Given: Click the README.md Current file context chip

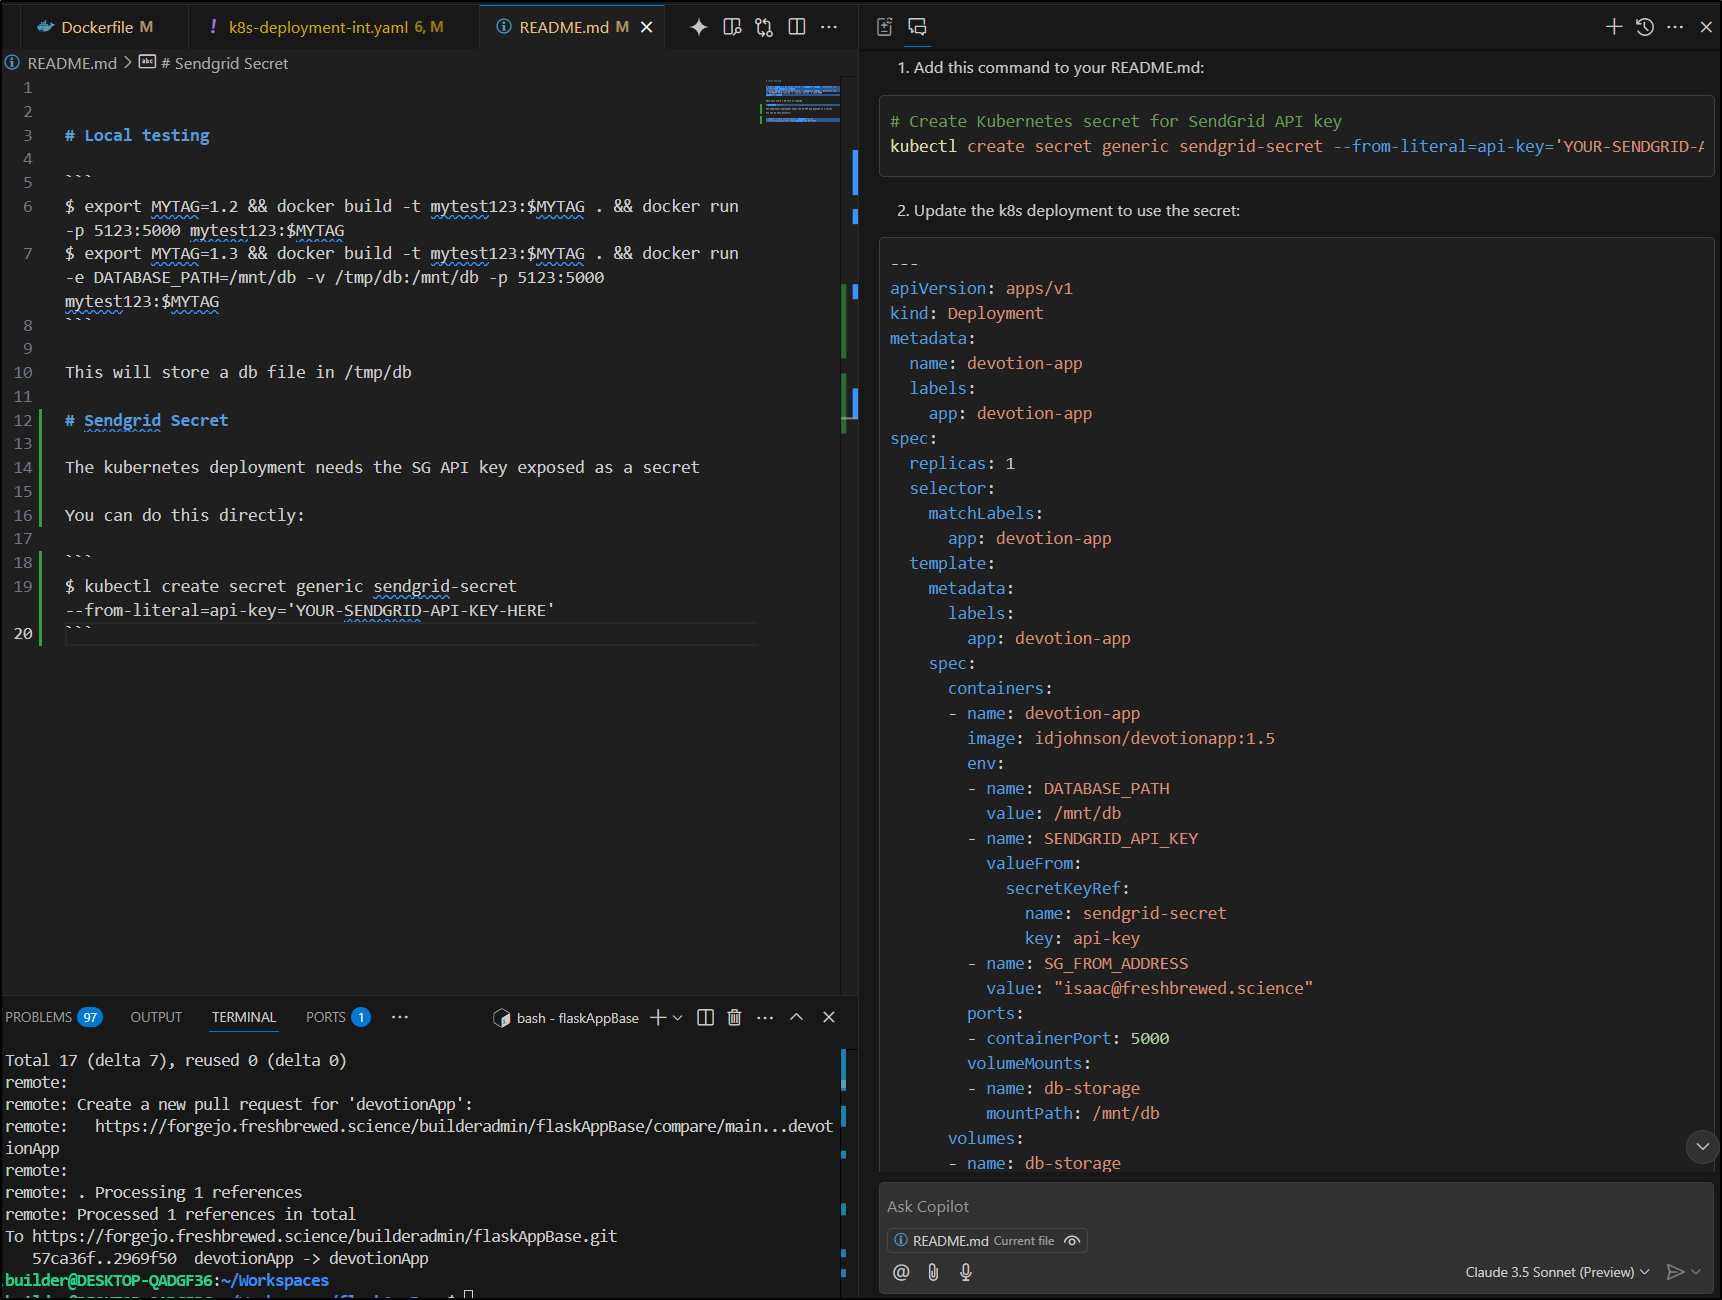Looking at the screenshot, I should [986, 1241].
